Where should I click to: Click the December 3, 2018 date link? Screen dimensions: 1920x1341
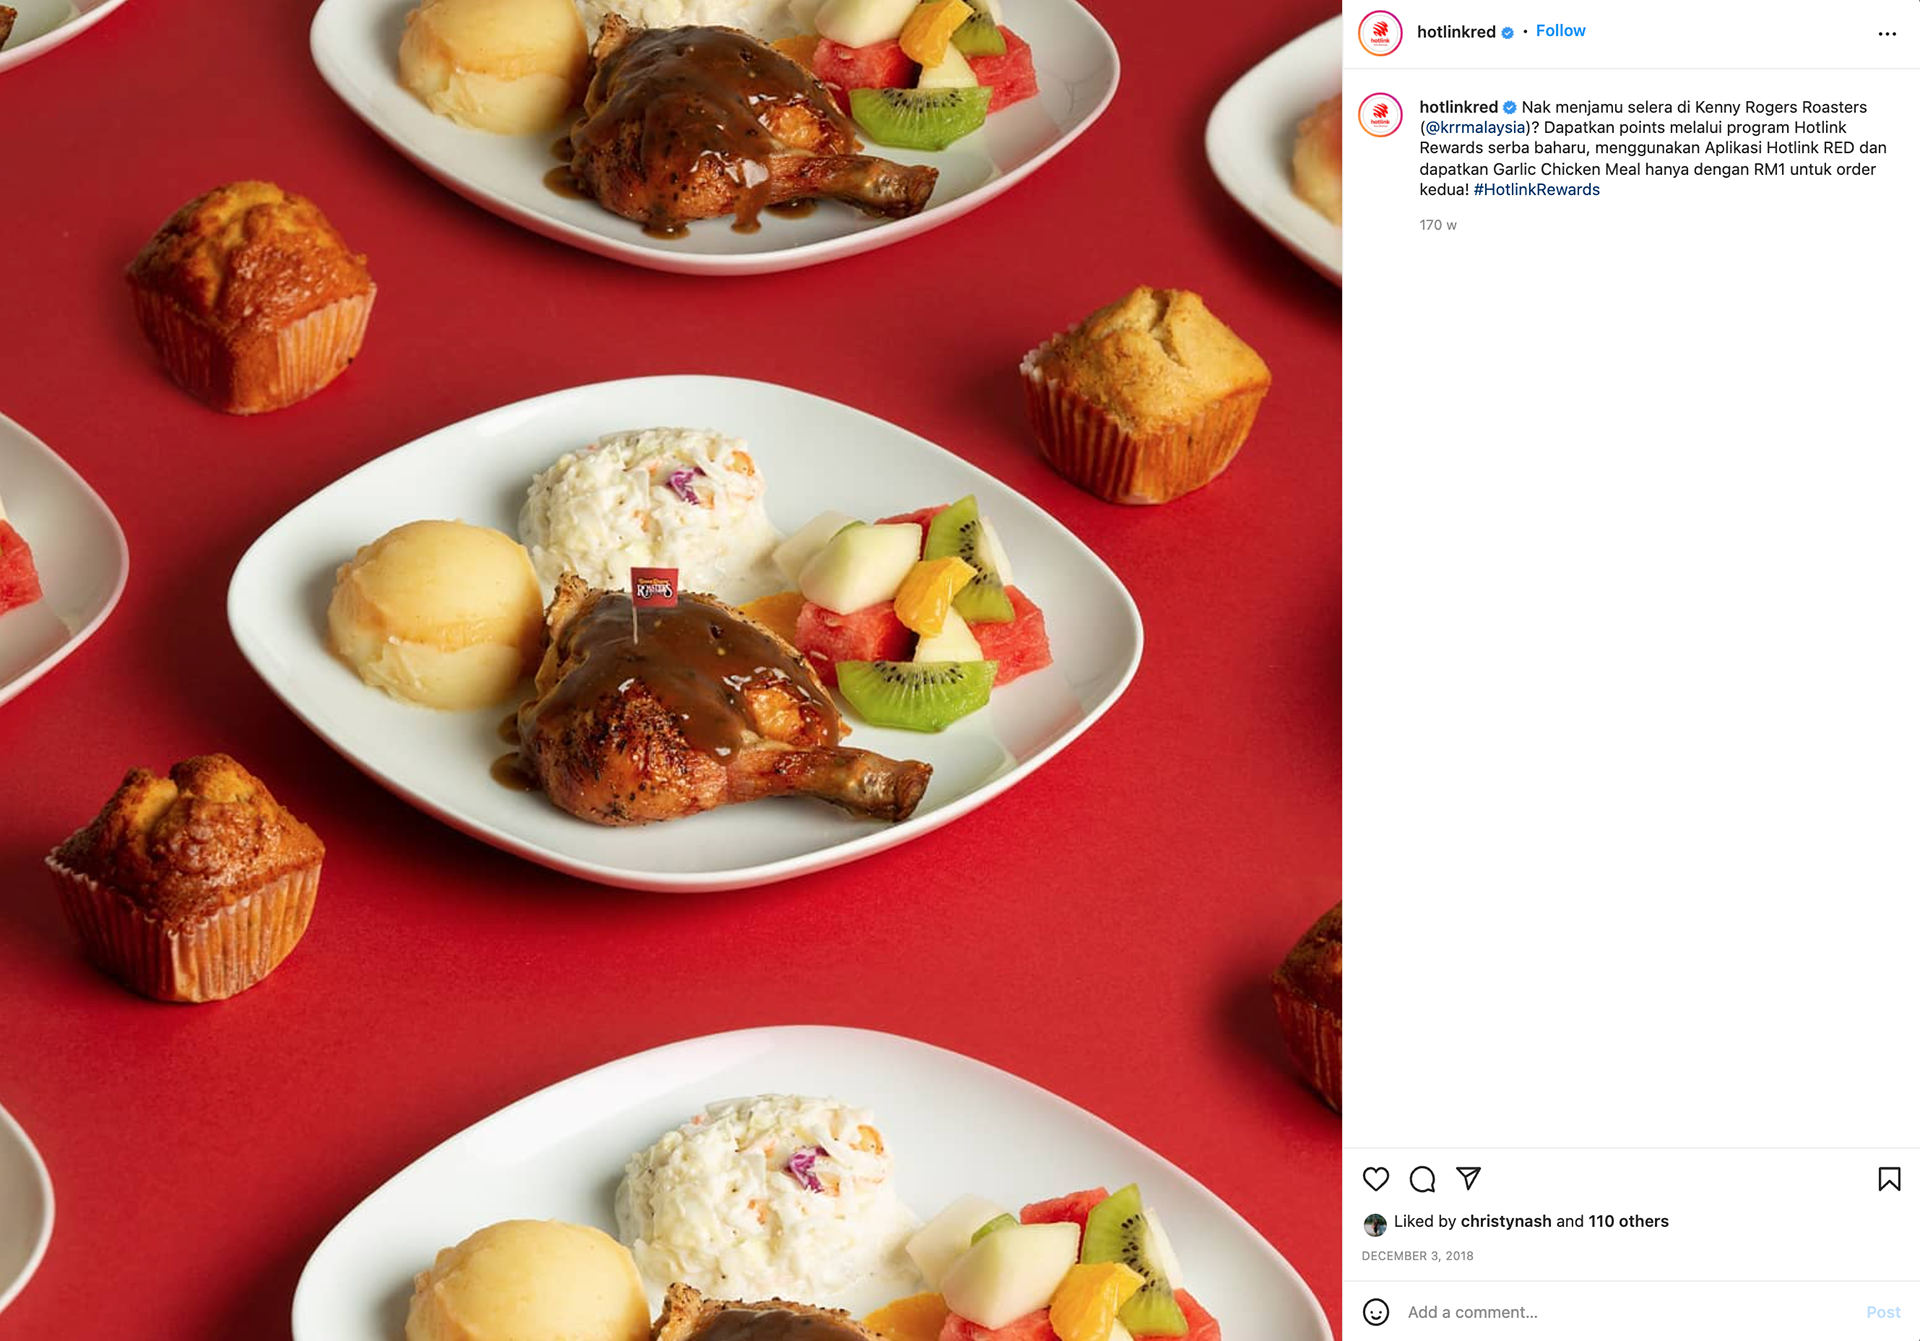click(1417, 1256)
